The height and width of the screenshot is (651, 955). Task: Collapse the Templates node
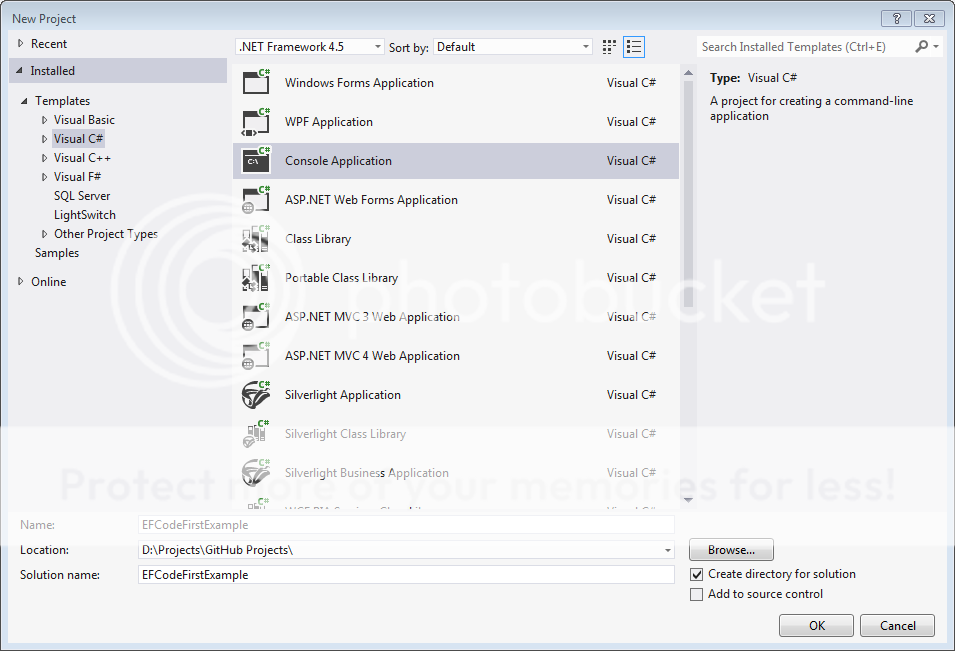pyautogui.click(x=24, y=100)
